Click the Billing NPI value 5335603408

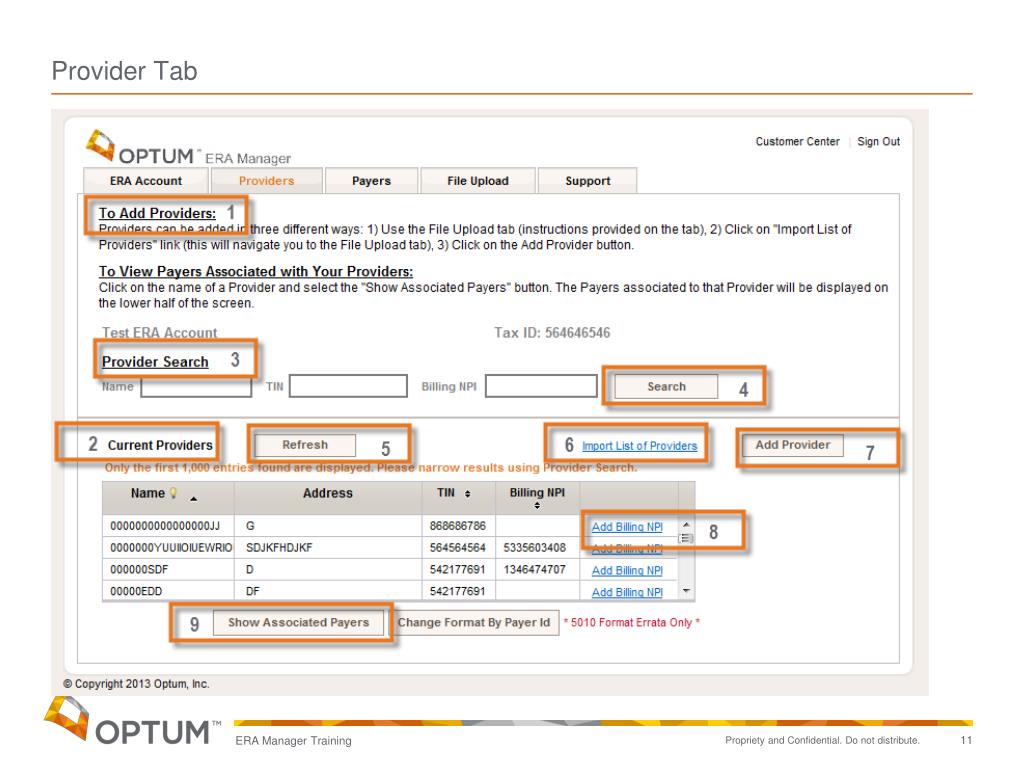[x=534, y=547]
